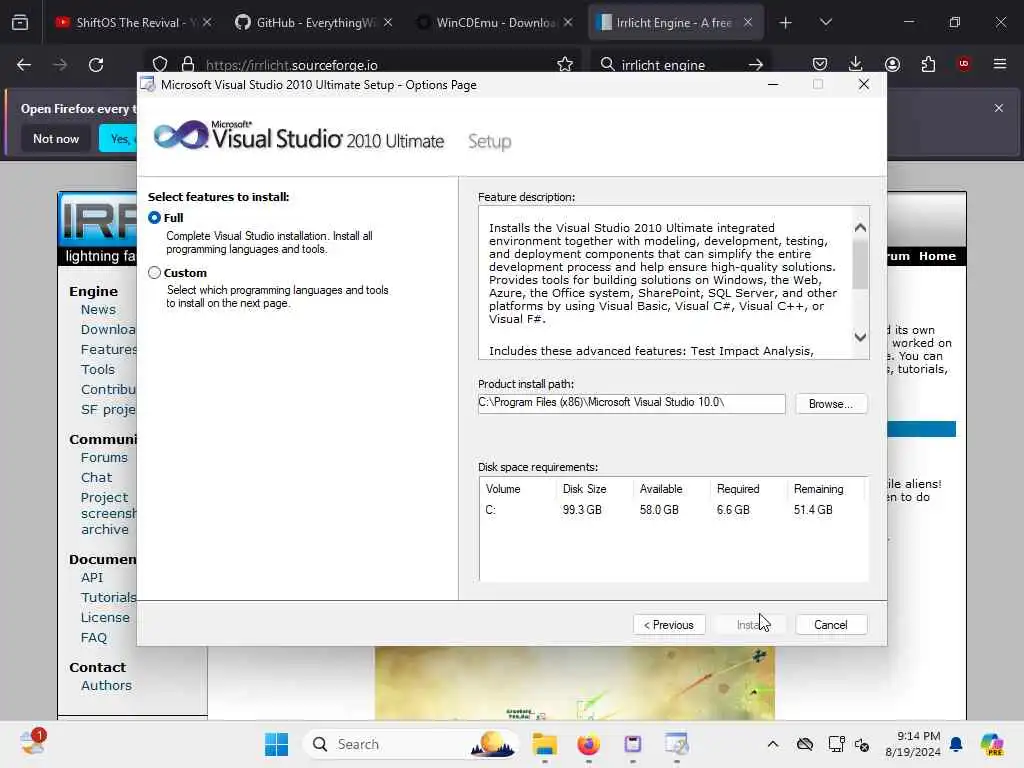Click the Product install path field
This screenshot has width=1024, height=768.
pyautogui.click(x=632, y=403)
